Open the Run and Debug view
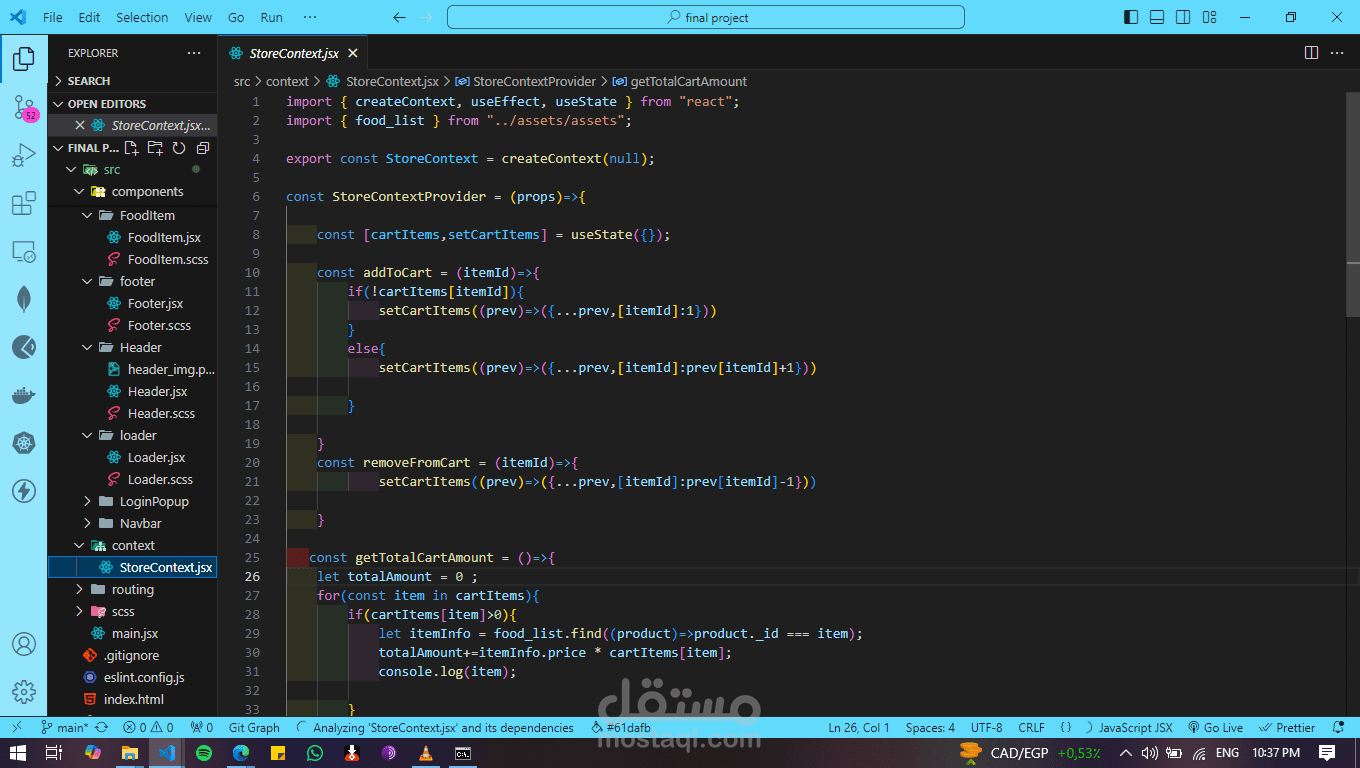 [x=24, y=157]
